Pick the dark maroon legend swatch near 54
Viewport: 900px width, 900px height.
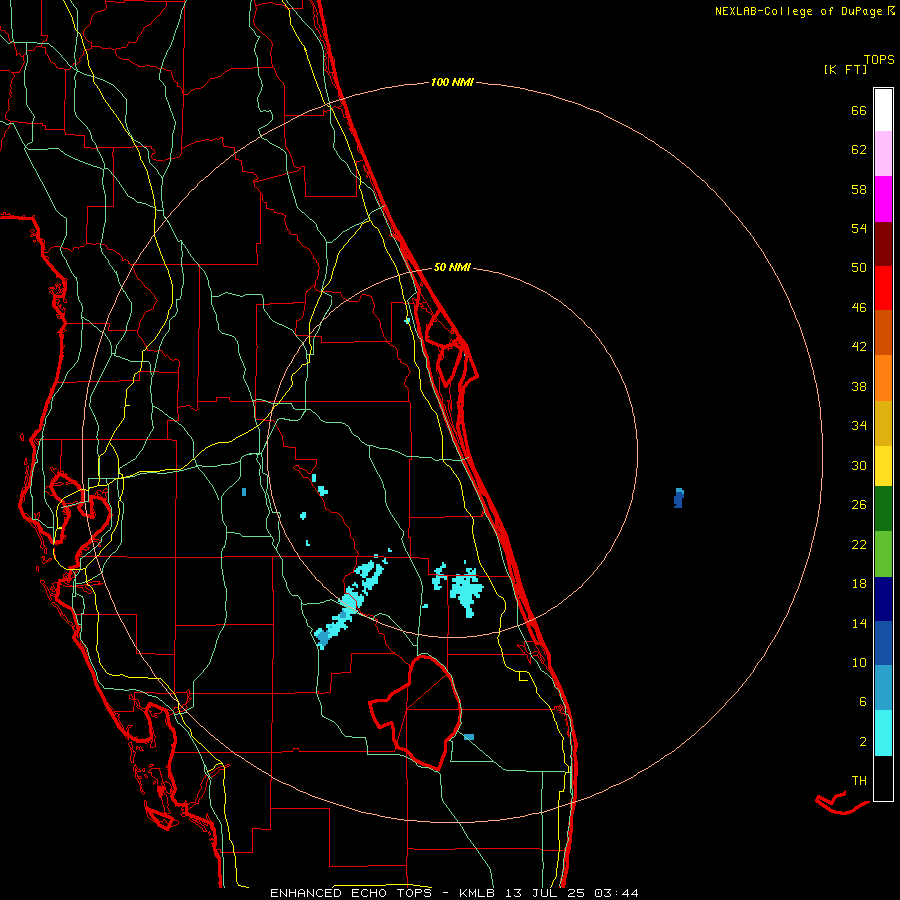point(883,244)
